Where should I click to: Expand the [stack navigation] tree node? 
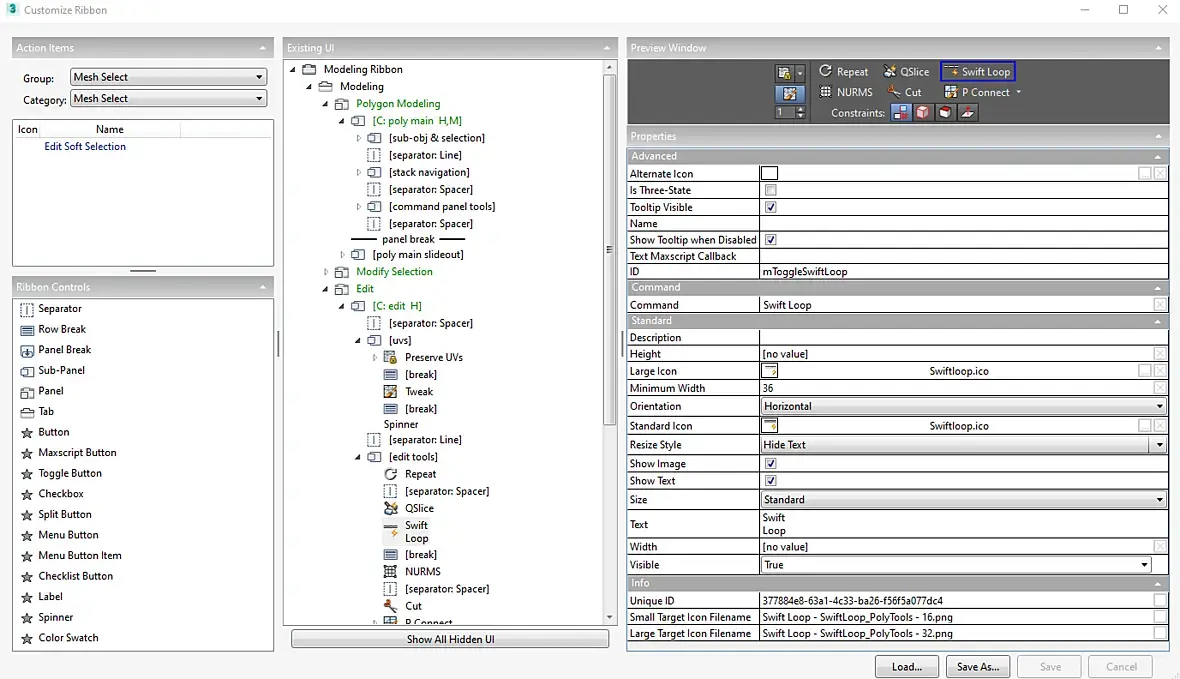click(x=358, y=172)
